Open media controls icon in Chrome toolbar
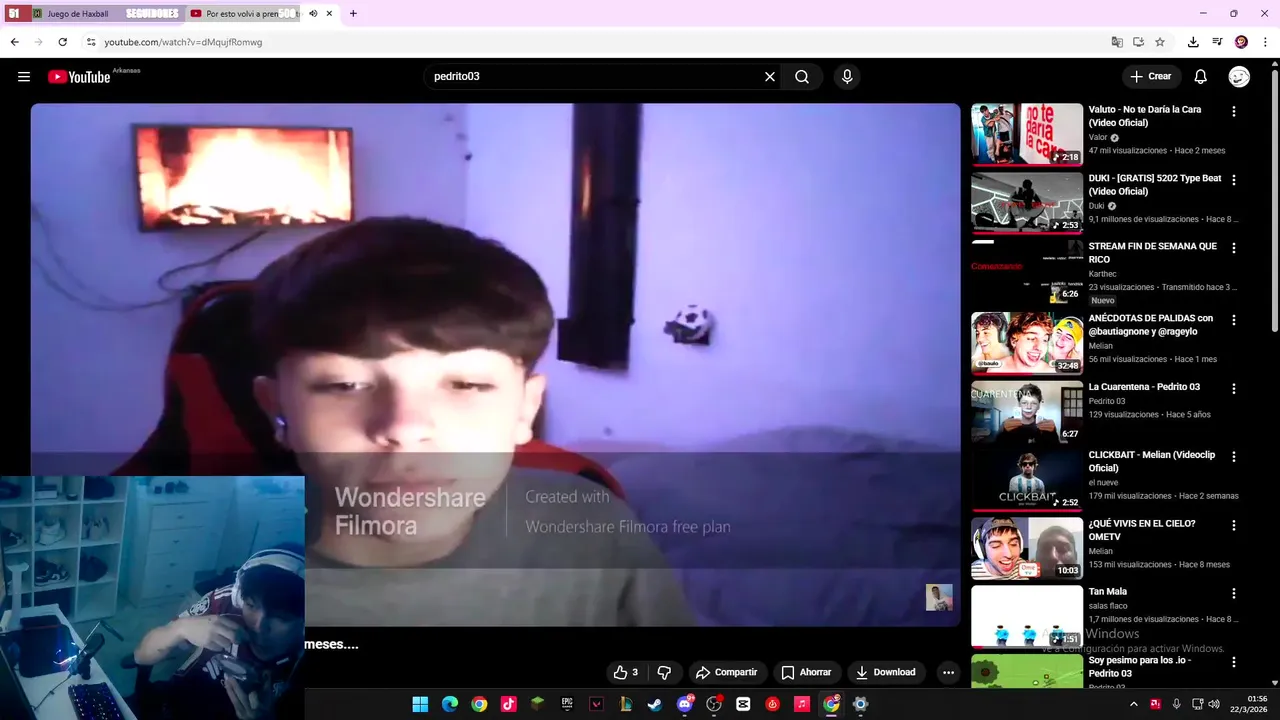Viewport: 1280px width, 720px height. pos(1217,42)
